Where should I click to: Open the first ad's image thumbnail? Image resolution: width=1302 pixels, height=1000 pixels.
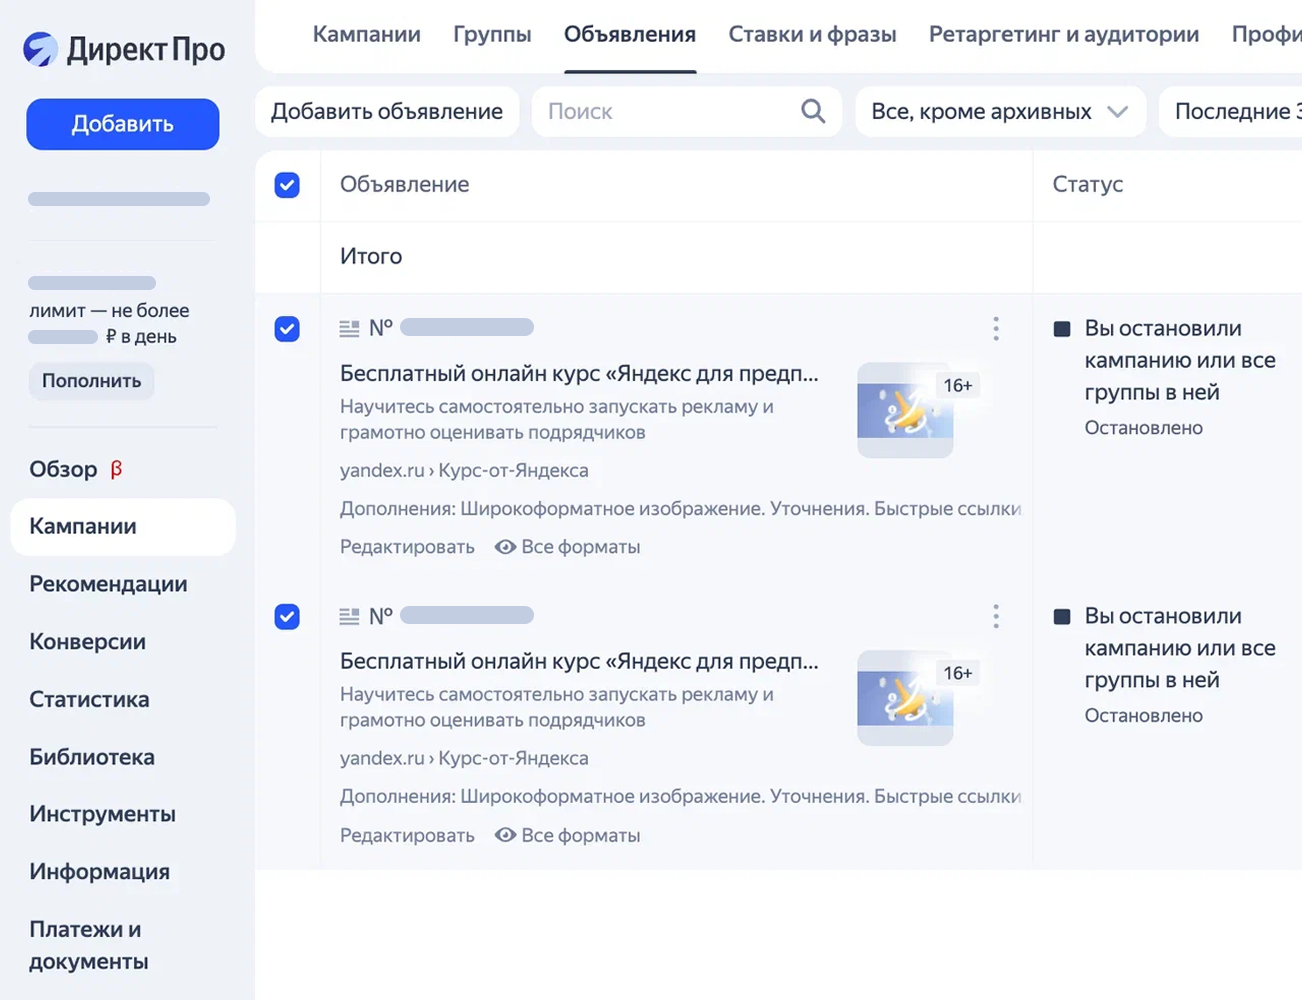point(905,410)
